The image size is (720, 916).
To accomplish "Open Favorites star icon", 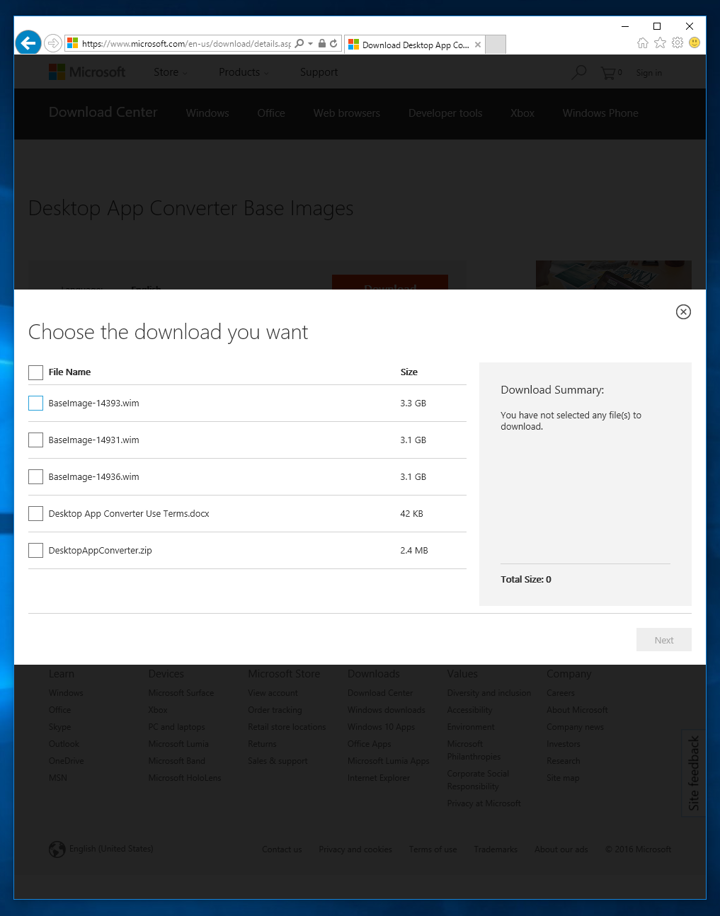I will tap(660, 43).
